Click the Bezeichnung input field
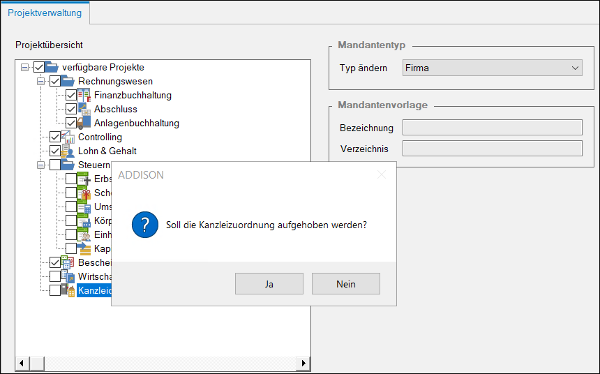The width and height of the screenshot is (600, 374). 492,127
